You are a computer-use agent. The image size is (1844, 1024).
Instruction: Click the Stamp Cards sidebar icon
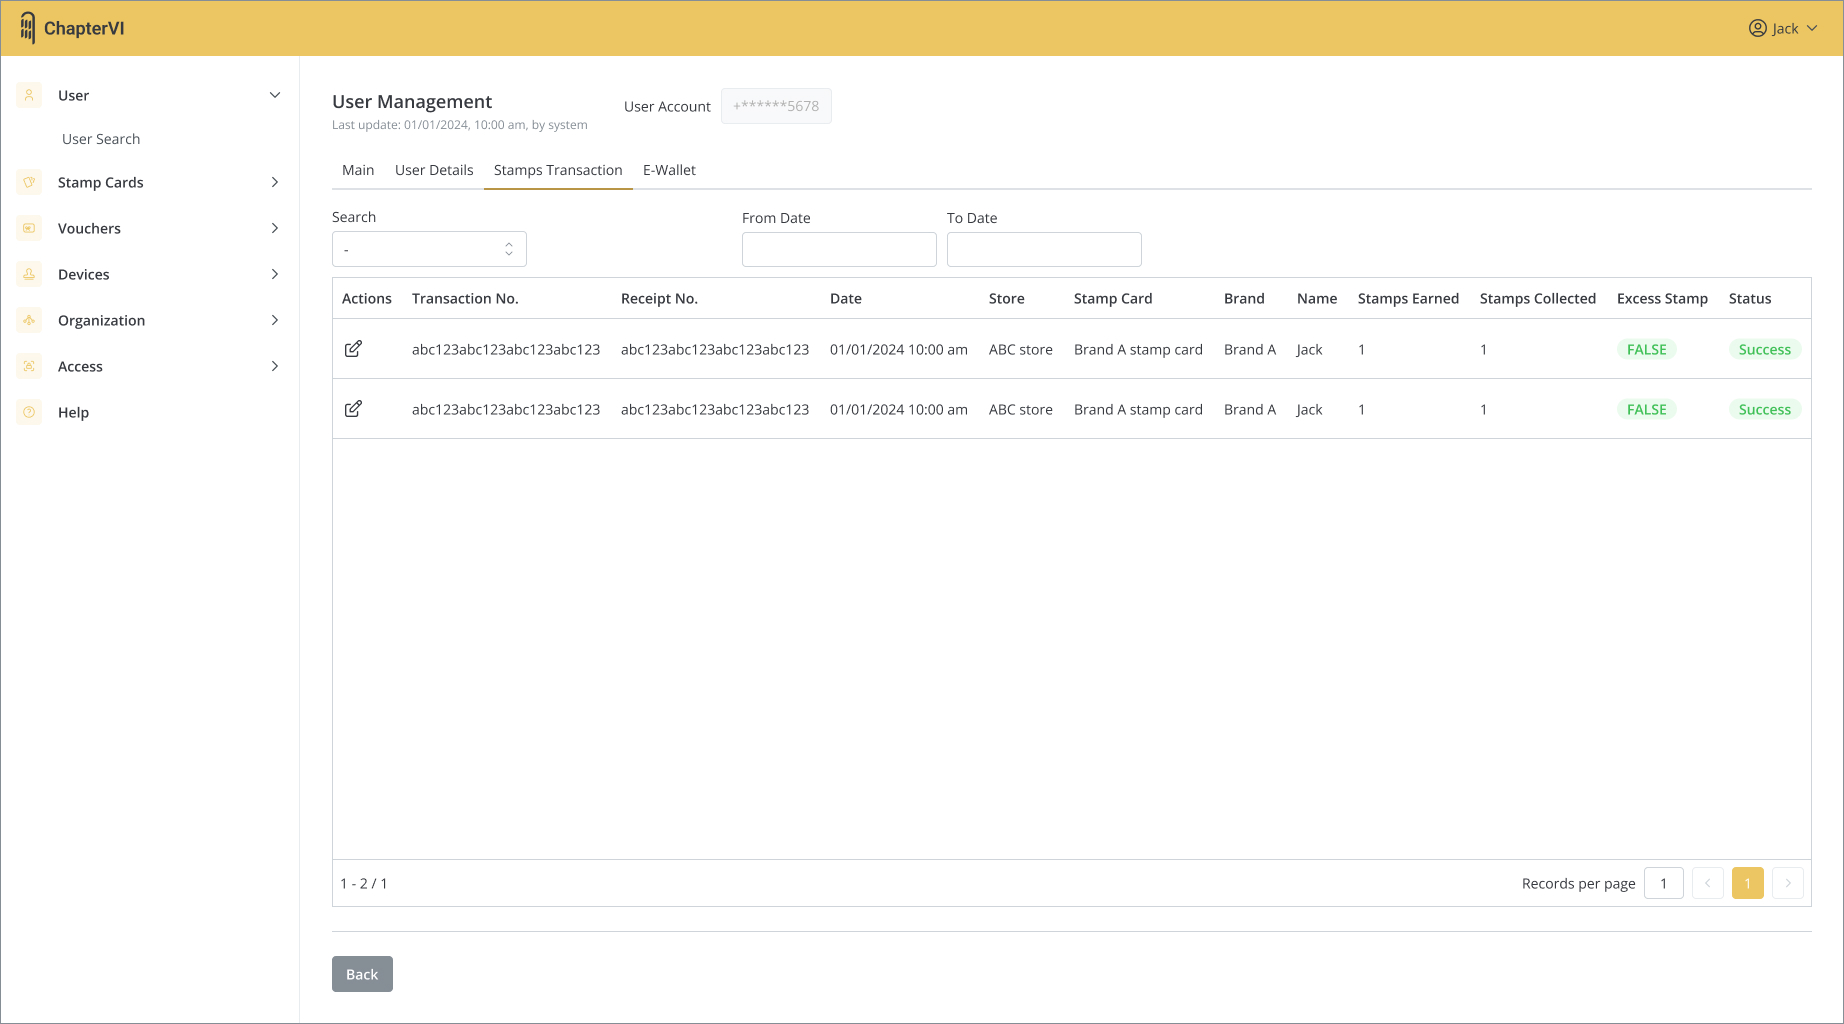coord(29,182)
